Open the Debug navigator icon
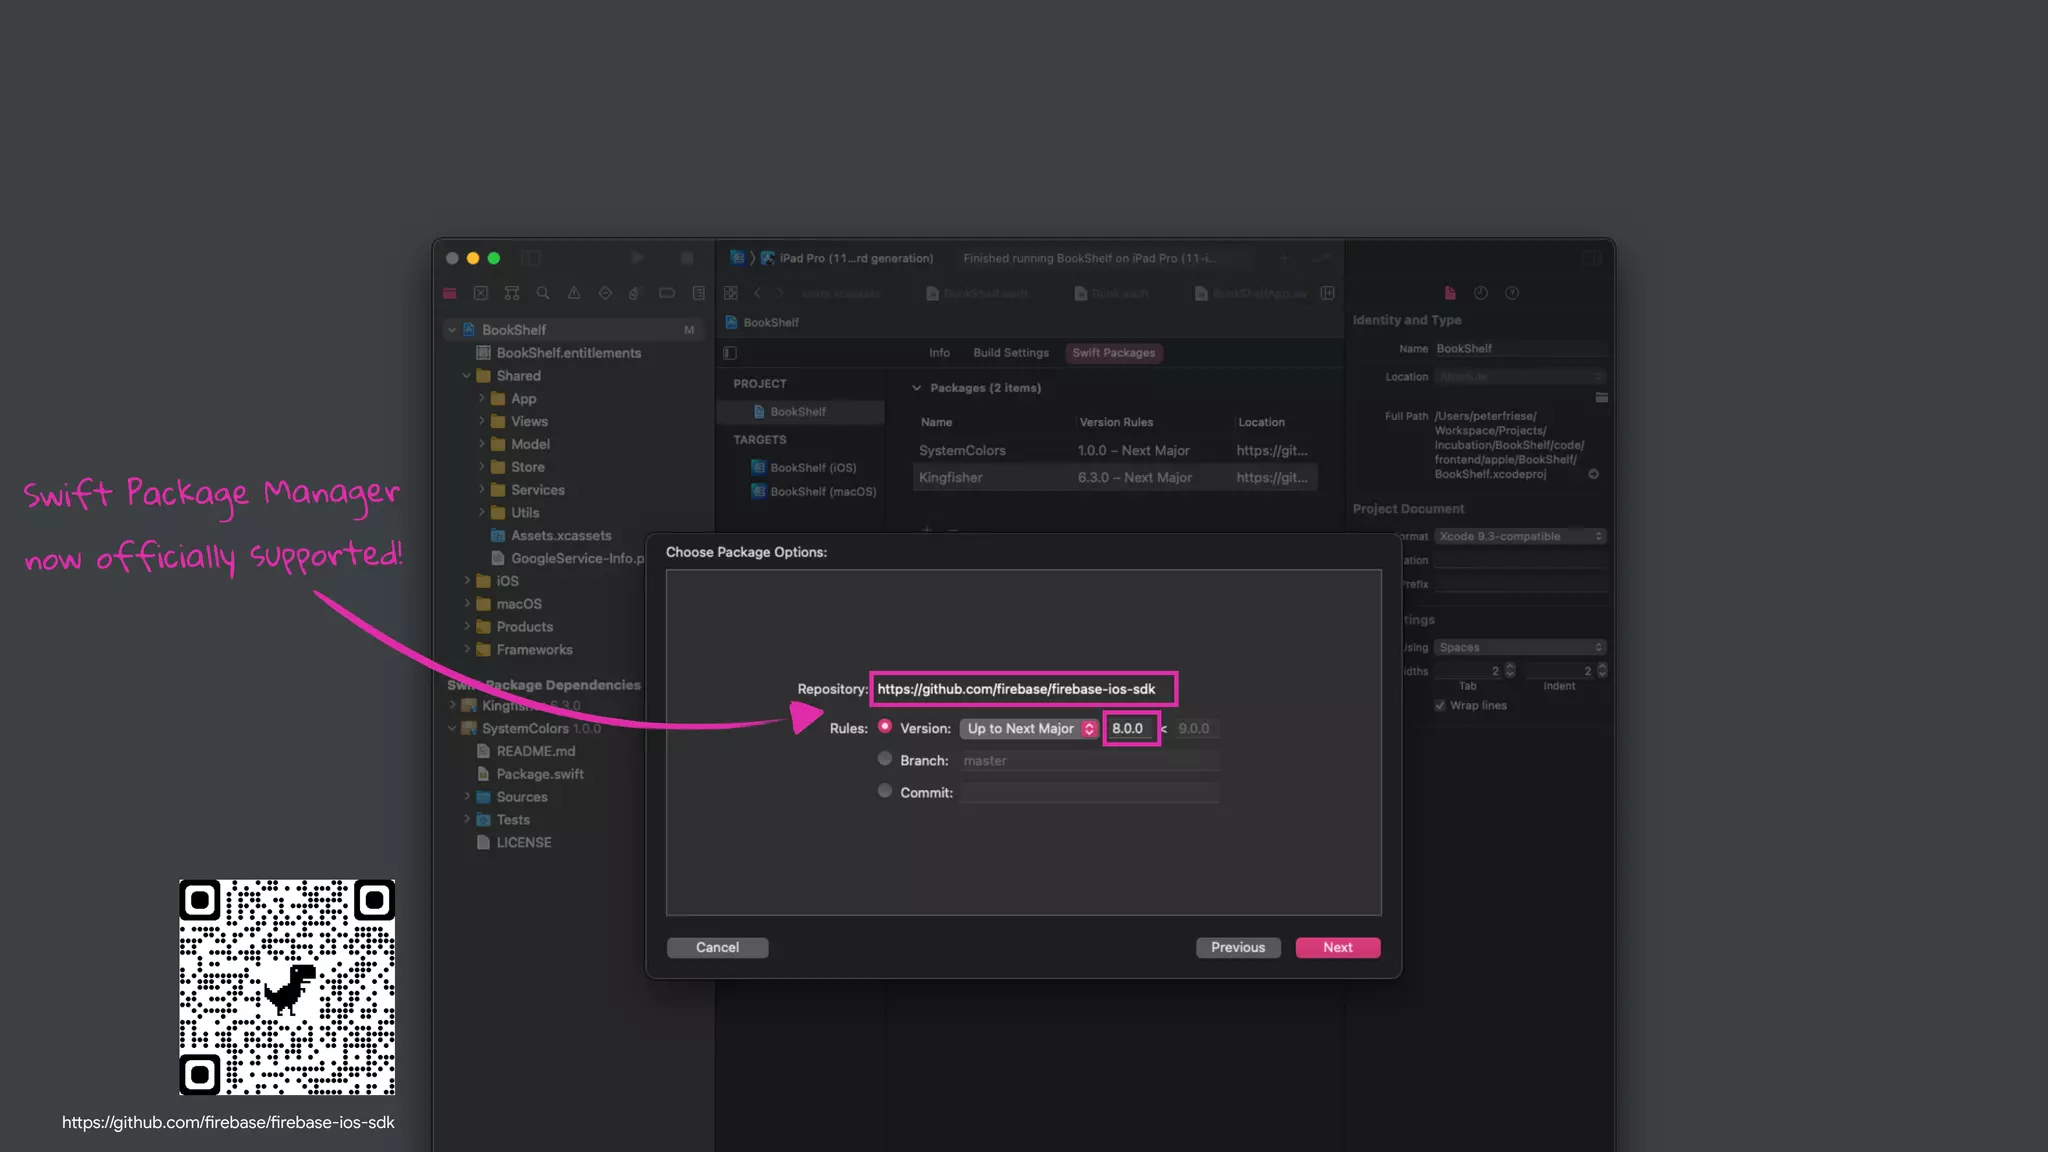This screenshot has height=1152, width=2048. coord(635,293)
